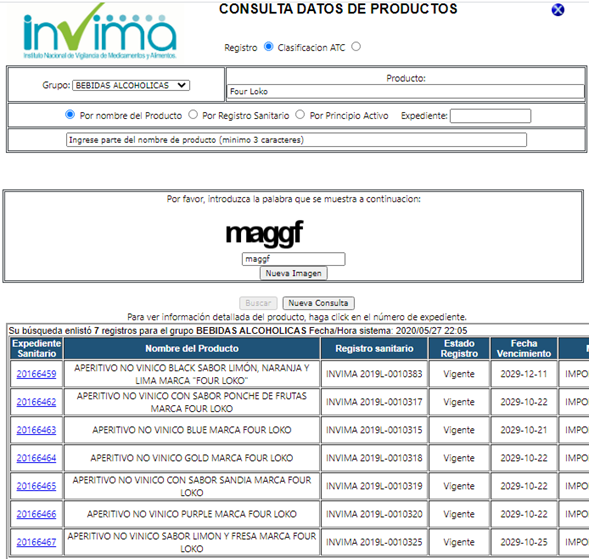
Task: Click the Estado Registro column header
Action: point(459,348)
